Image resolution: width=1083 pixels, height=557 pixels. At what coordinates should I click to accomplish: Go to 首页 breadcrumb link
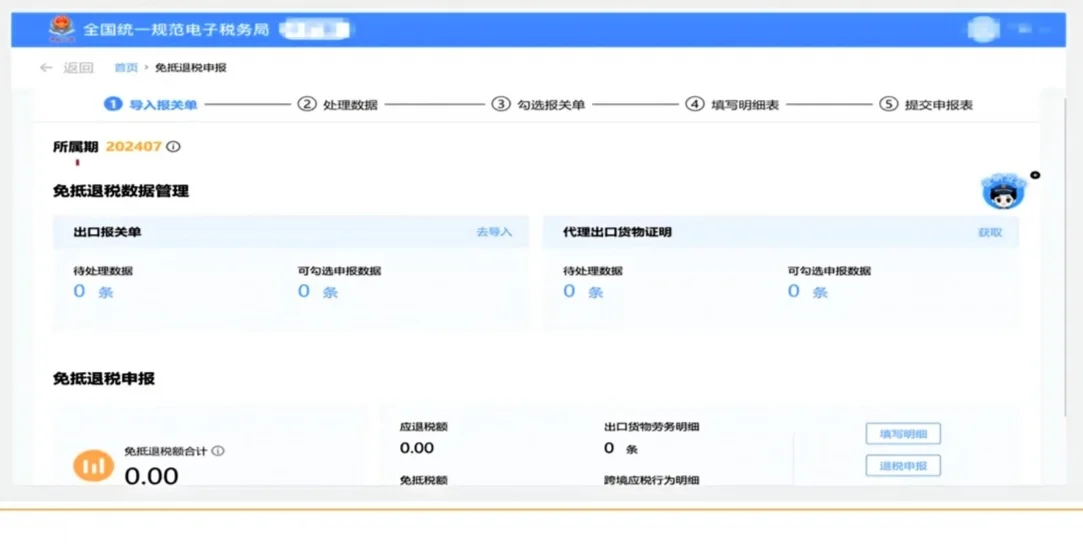click(x=126, y=68)
